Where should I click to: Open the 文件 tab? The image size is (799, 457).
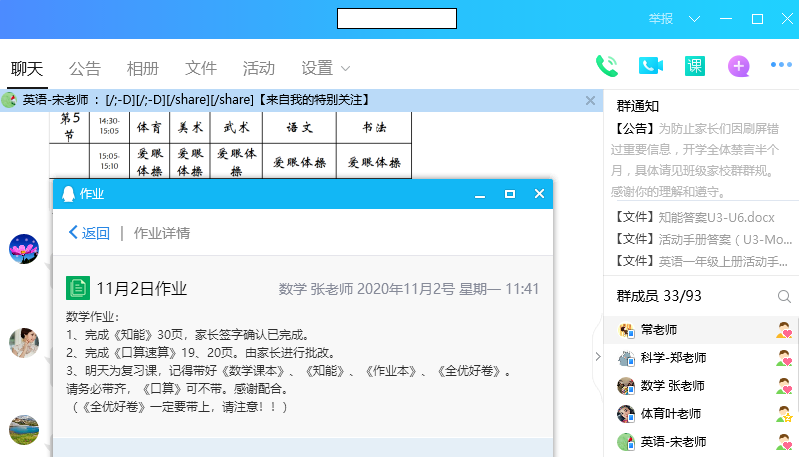tap(201, 68)
